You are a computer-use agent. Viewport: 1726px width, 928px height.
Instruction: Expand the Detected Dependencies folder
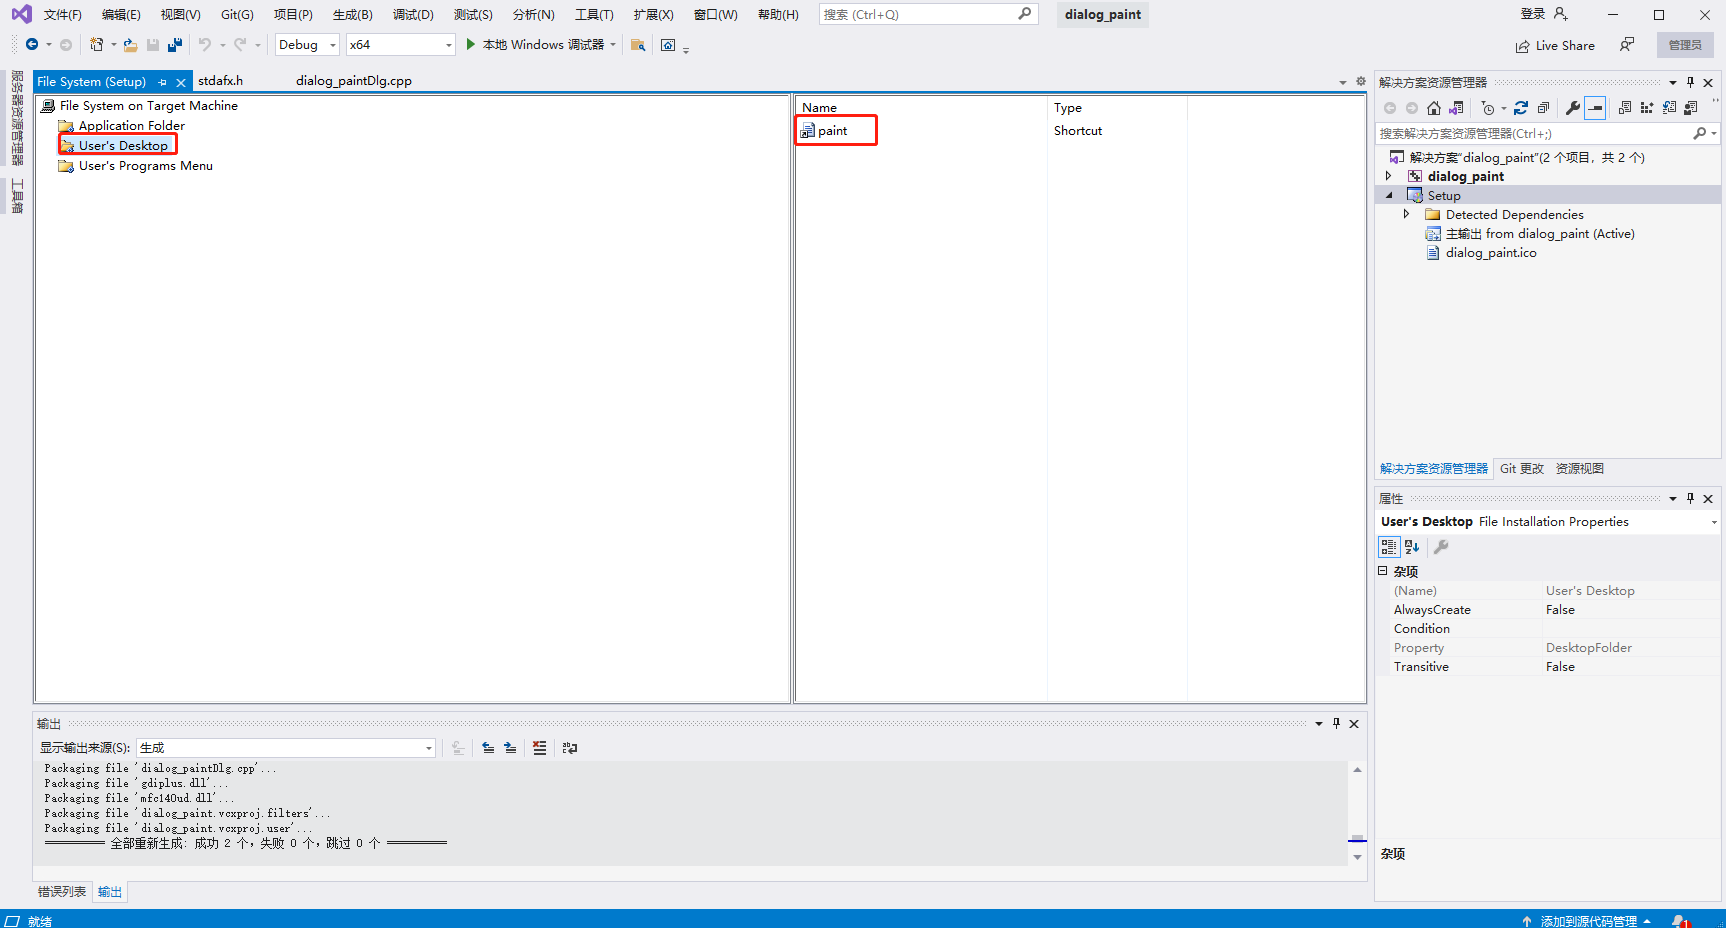(x=1406, y=214)
